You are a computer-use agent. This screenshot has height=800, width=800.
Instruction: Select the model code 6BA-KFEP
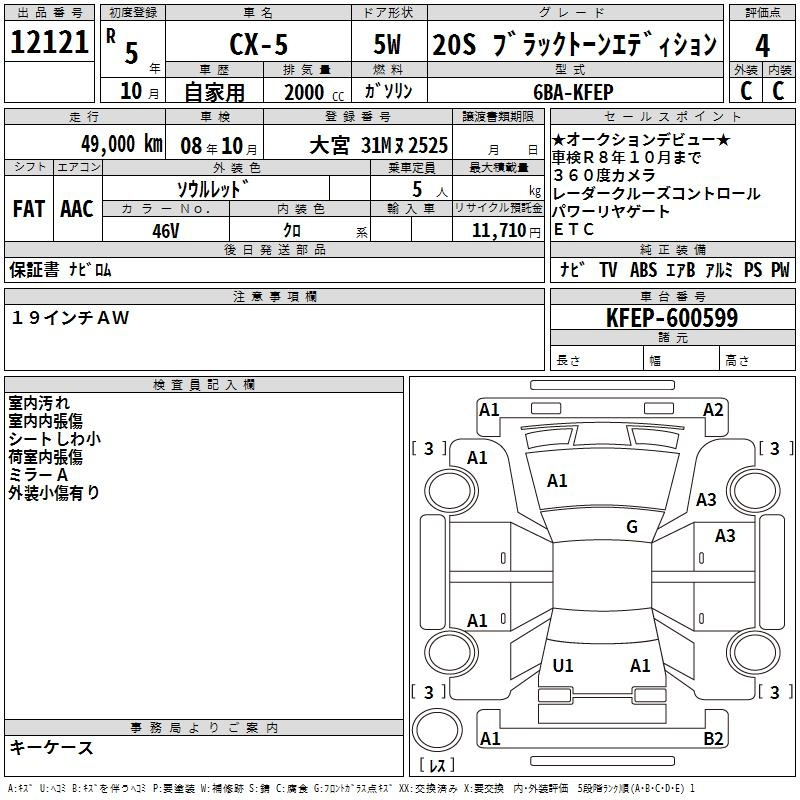point(573,92)
